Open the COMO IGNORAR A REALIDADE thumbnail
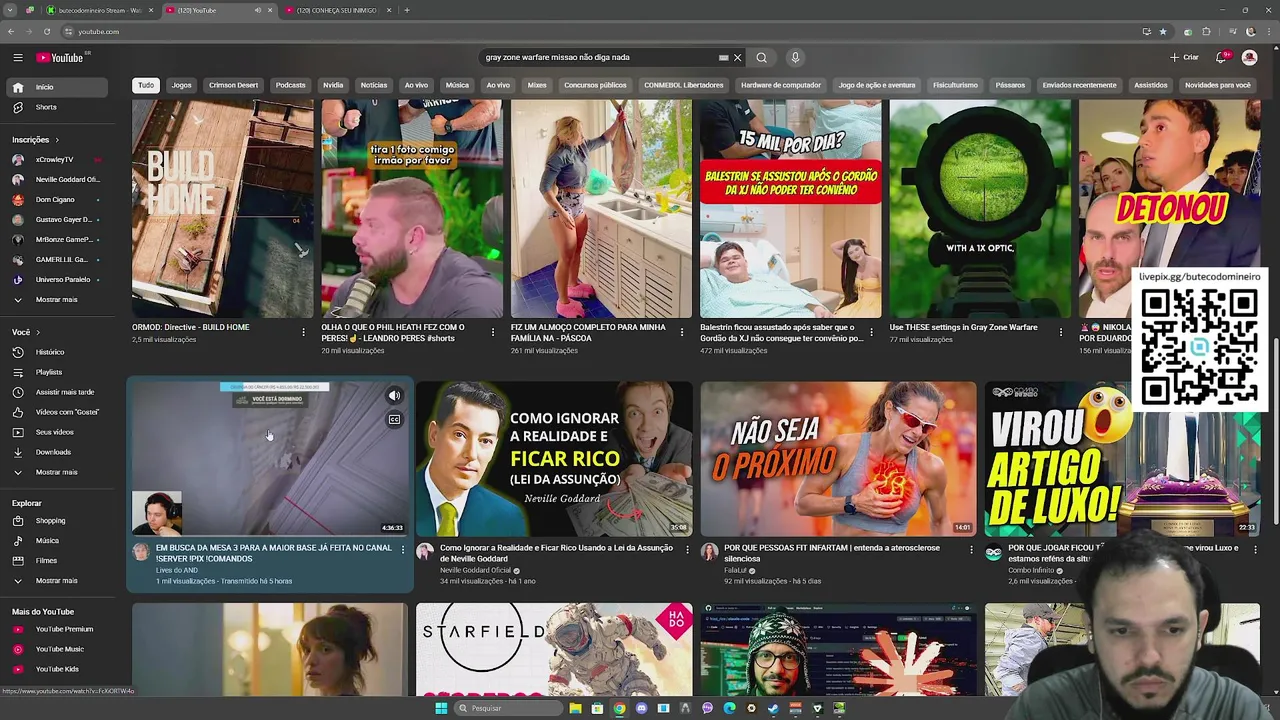The height and width of the screenshot is (720, 1280). tap(554, 458)
